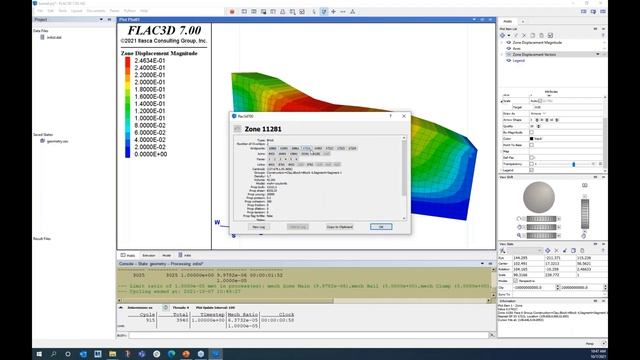Click the New Log button in Zone dialog
The height and width of the screenshot is (360, 640).
coord(258,227)
